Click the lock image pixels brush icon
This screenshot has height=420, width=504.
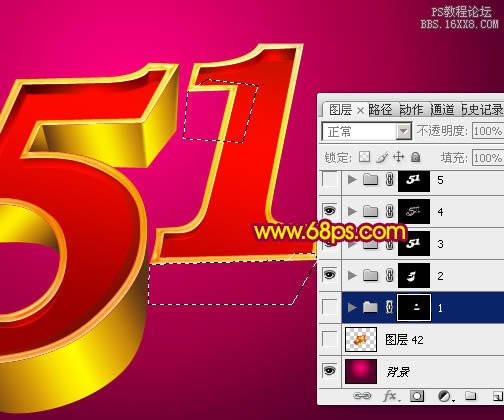382,157
